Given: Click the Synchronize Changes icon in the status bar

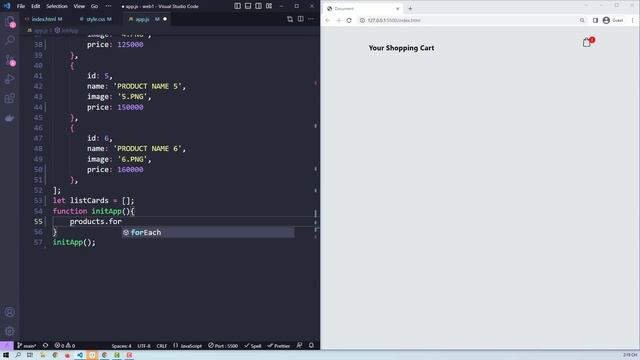Looking at the screenshot, I should (x=45, y=346).
